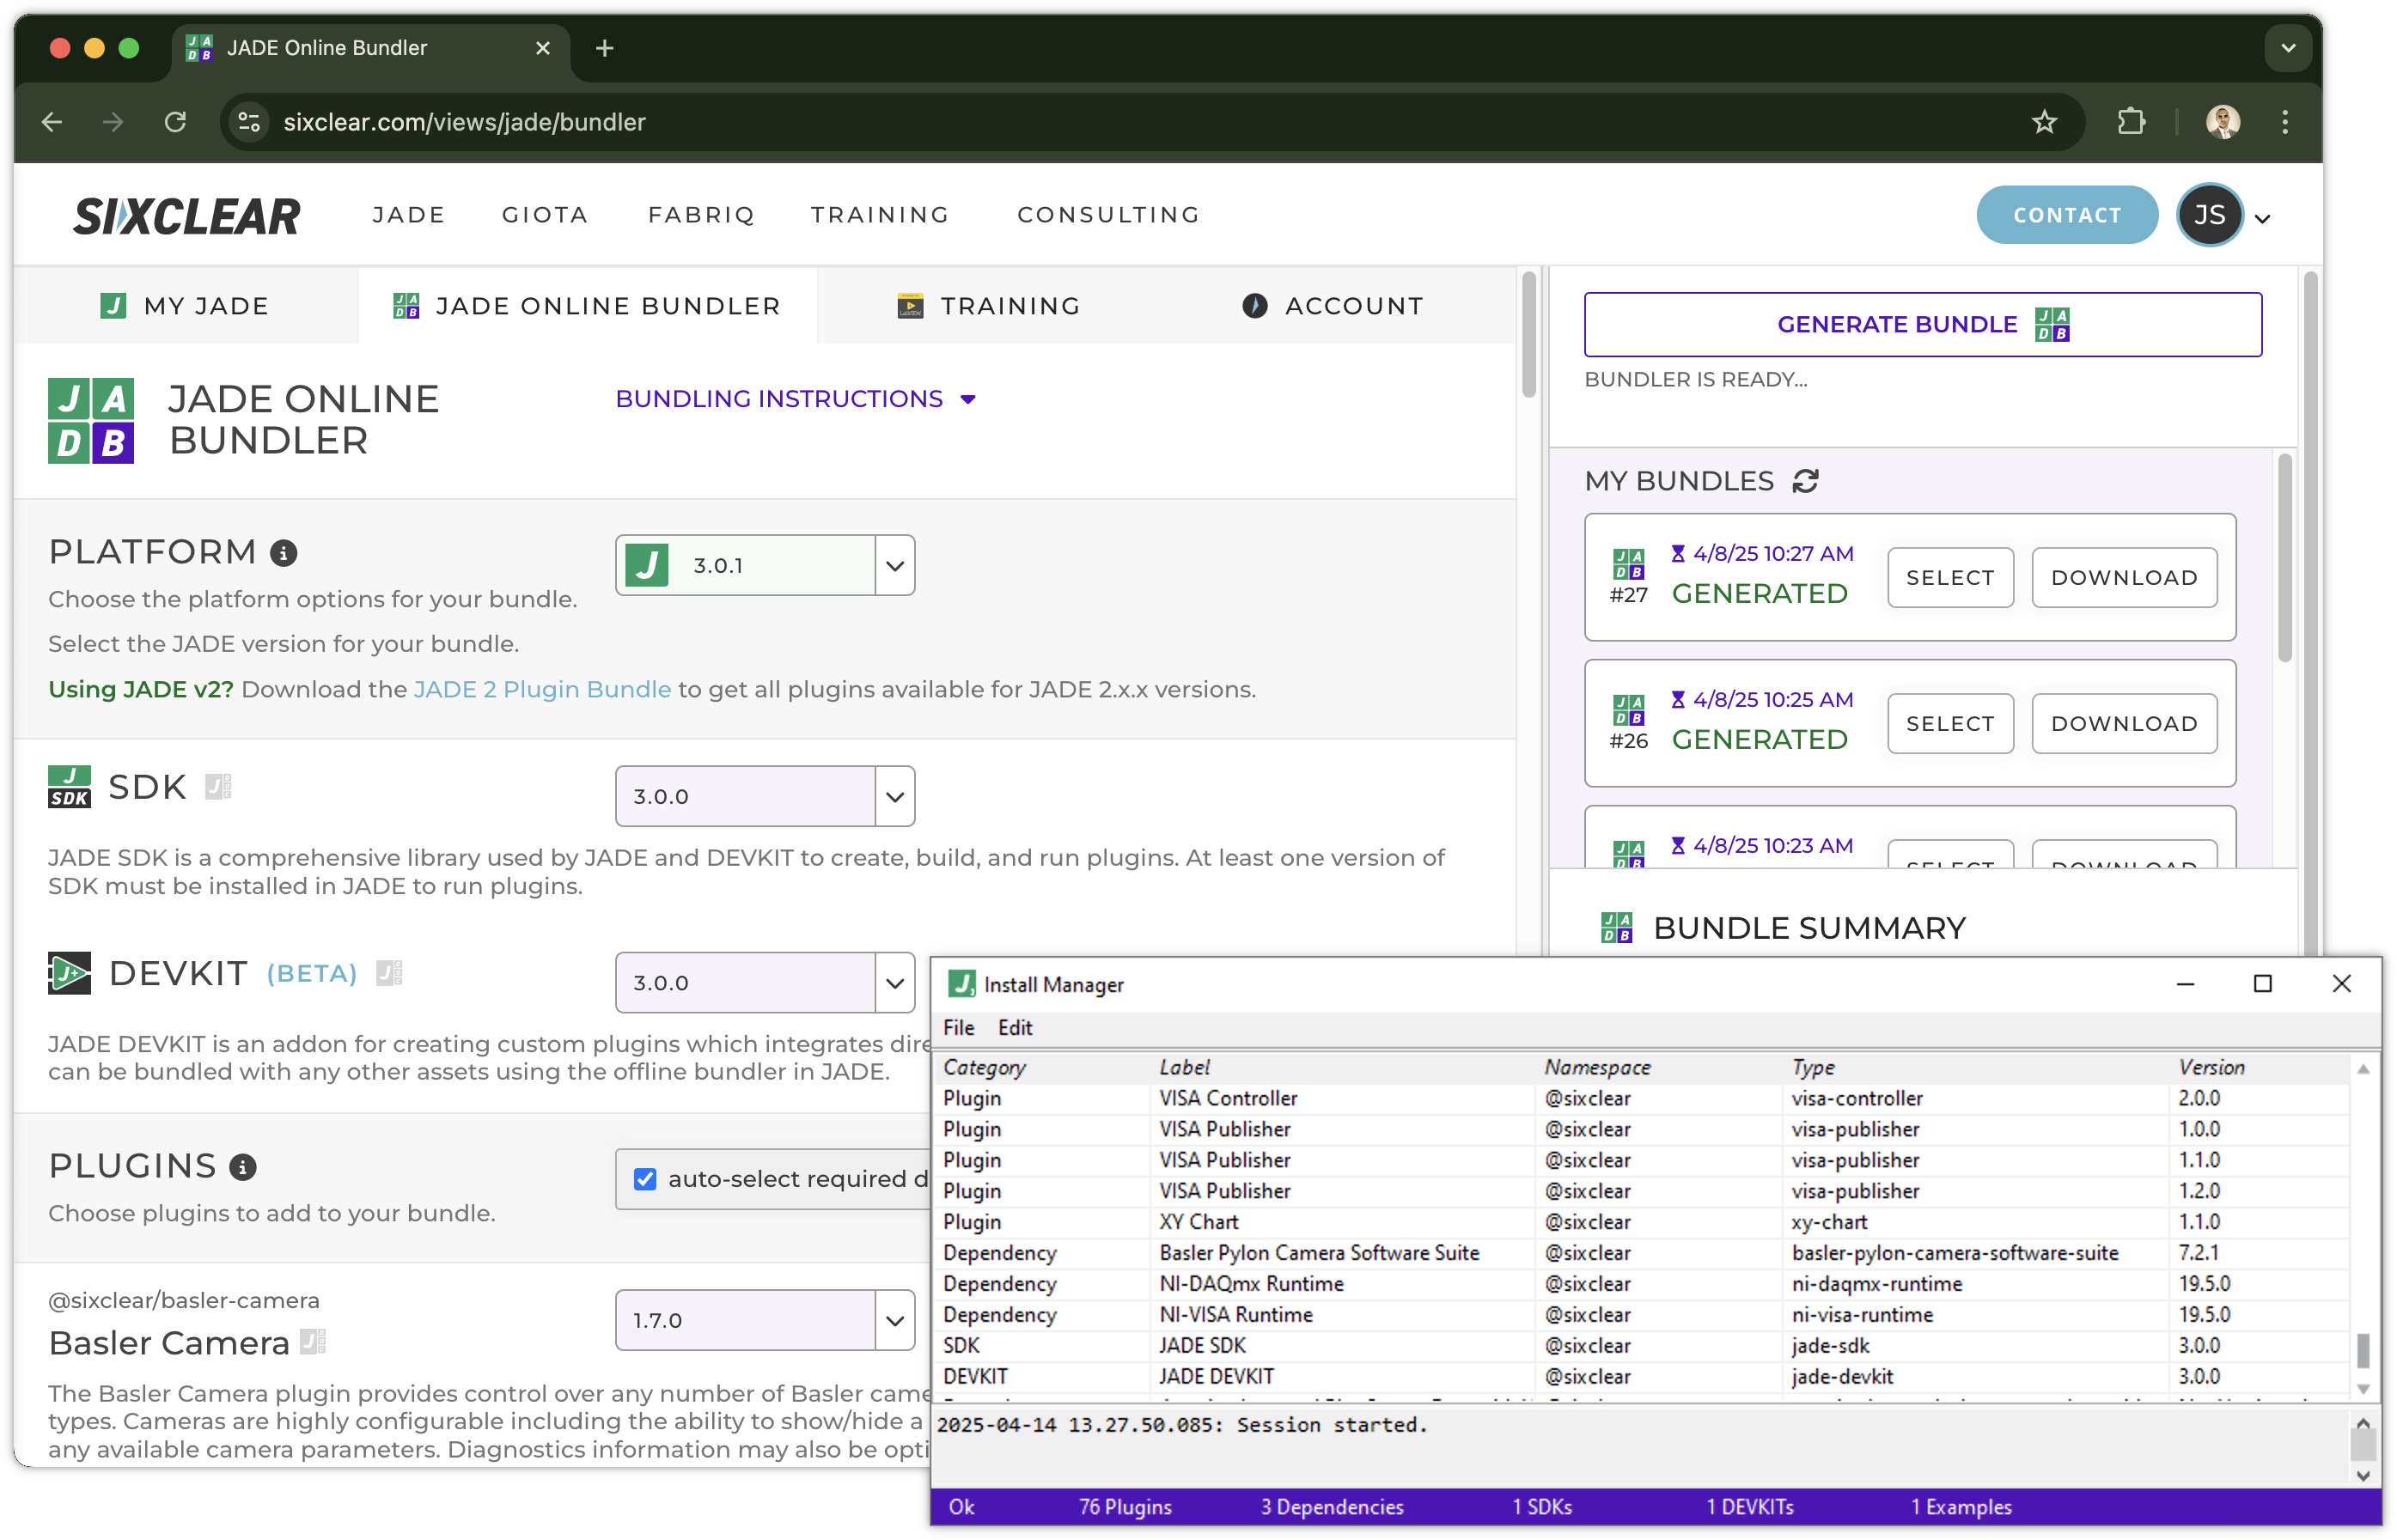The width and height of the screenshot is (2397, 1540).
Task: Click the Basler Camera notes icon
Action: click(313, 1342)
